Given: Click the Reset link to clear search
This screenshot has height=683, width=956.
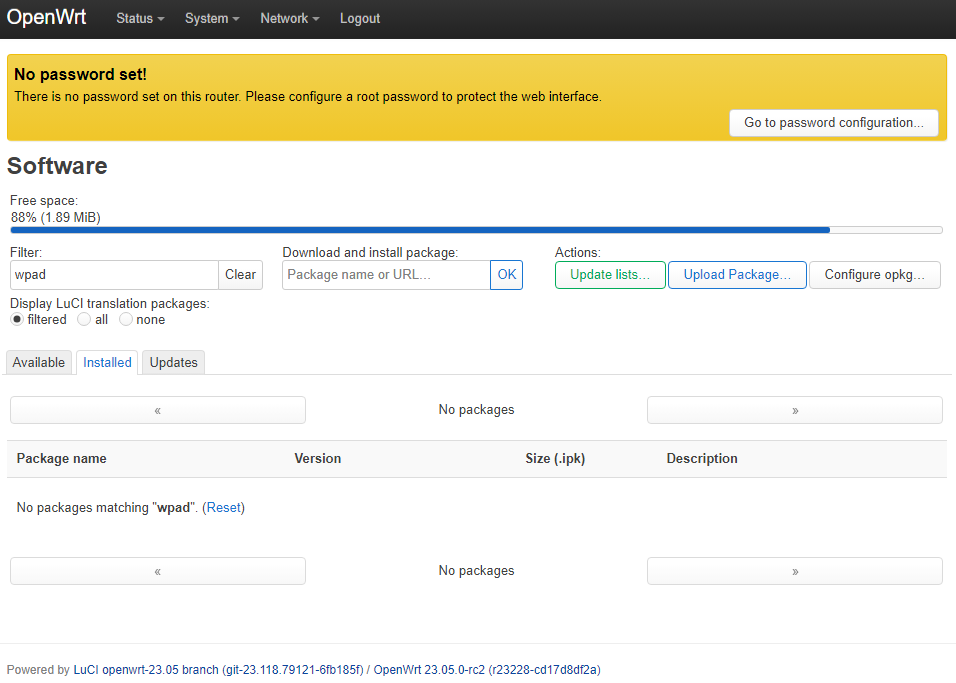Looking at the screenshot, I should pyautogui.click(x=222, y=507).
